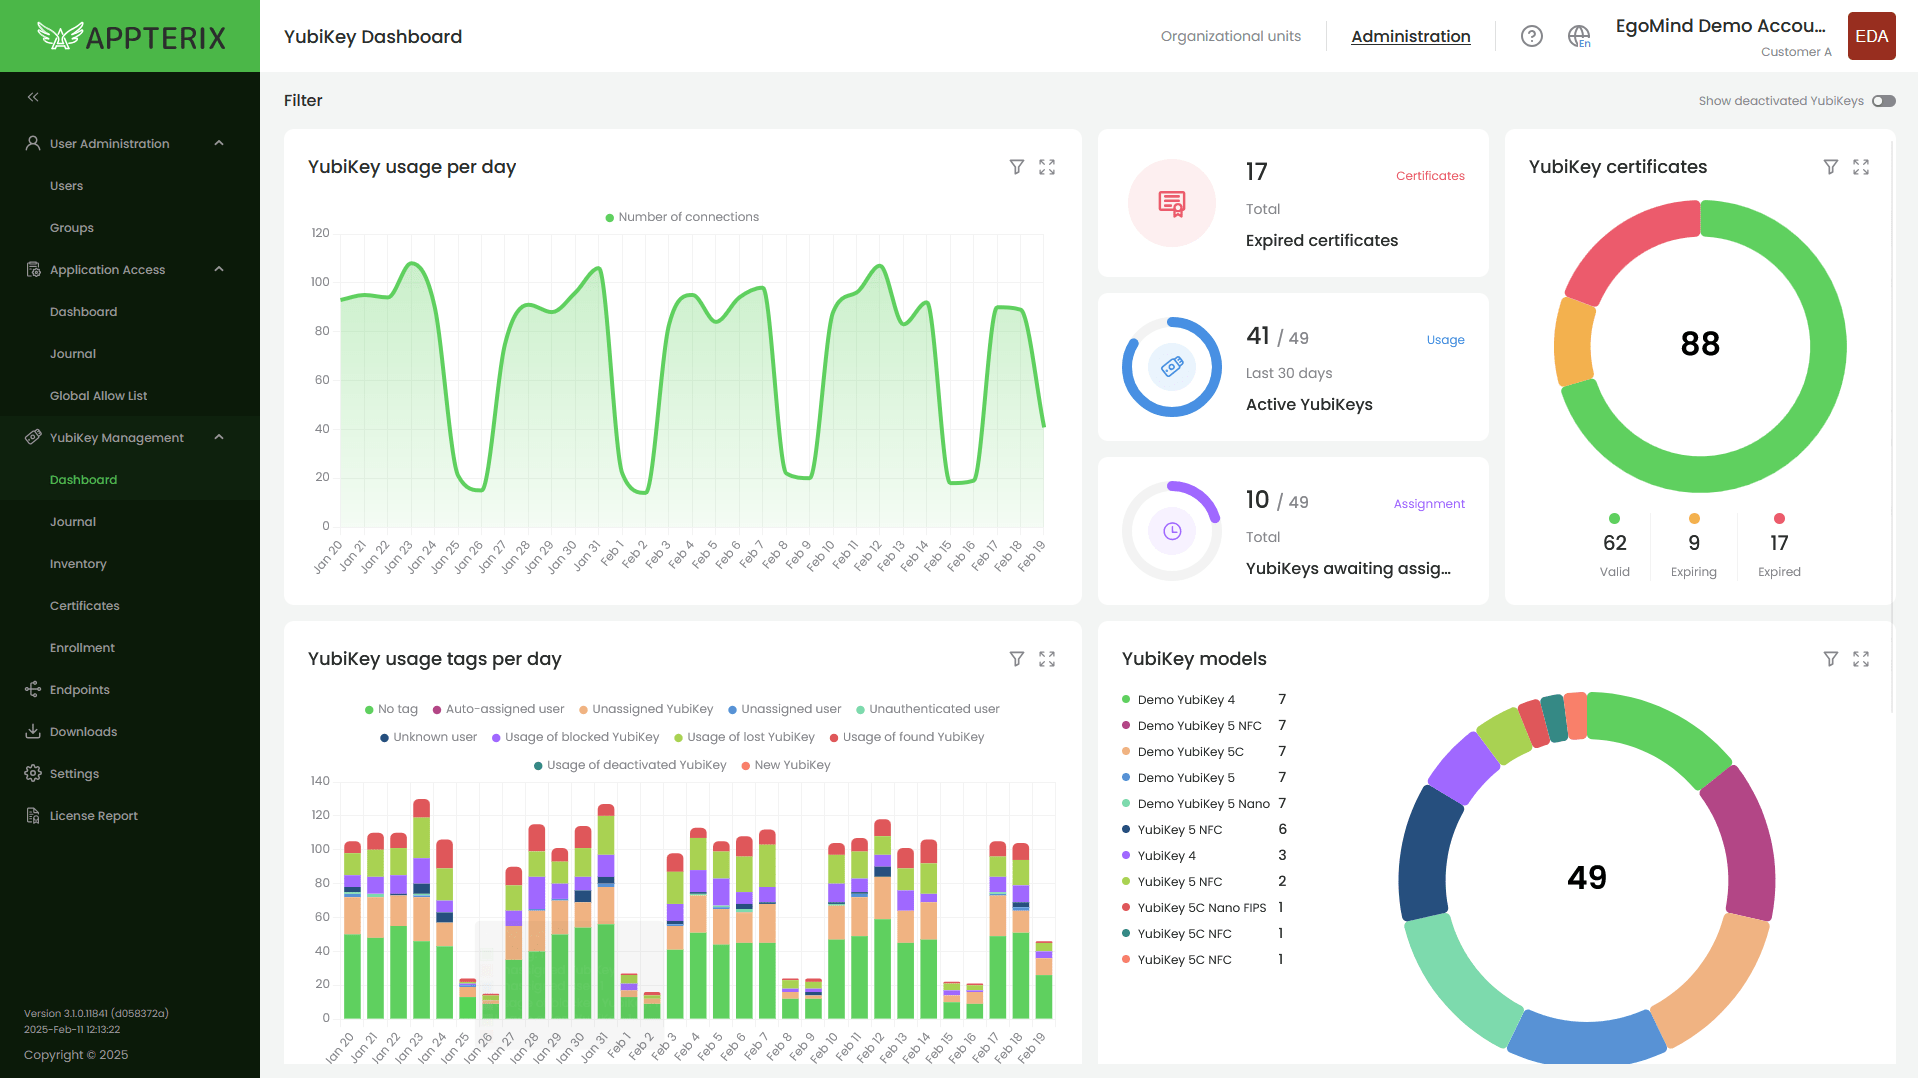The height and width of the screenshot is (1078, 1918).
Task: Collapse the sidebar with double-chevron icon
Action: 33,97
